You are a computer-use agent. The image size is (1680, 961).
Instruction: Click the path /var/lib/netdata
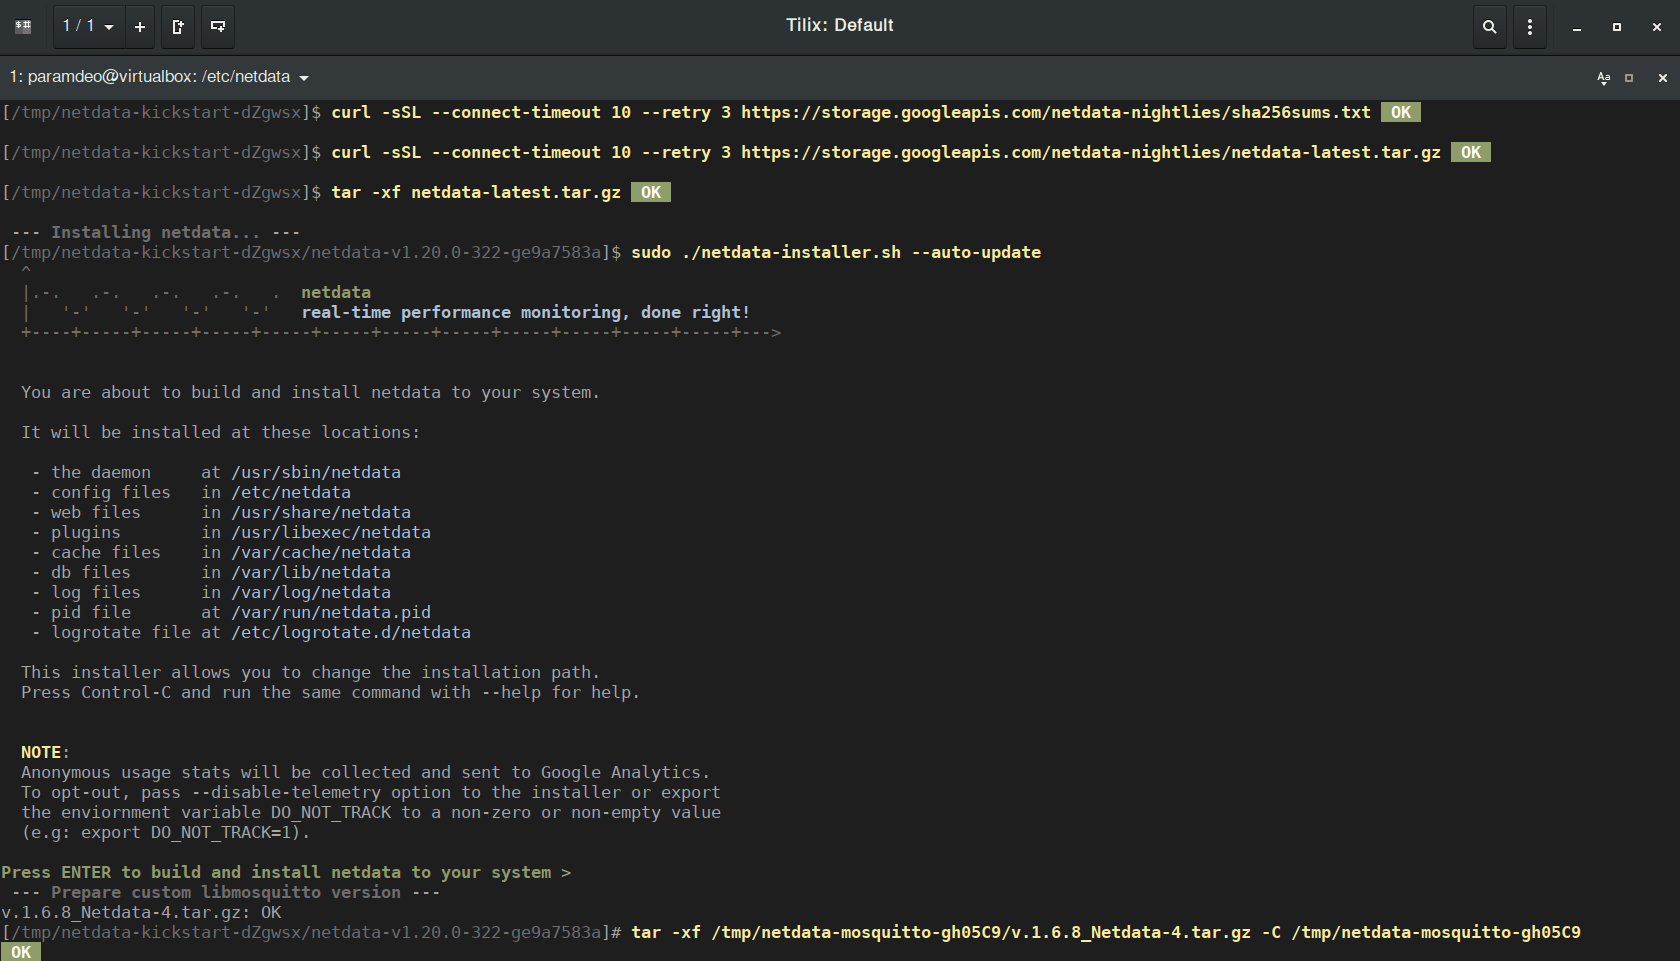[311, 572]
